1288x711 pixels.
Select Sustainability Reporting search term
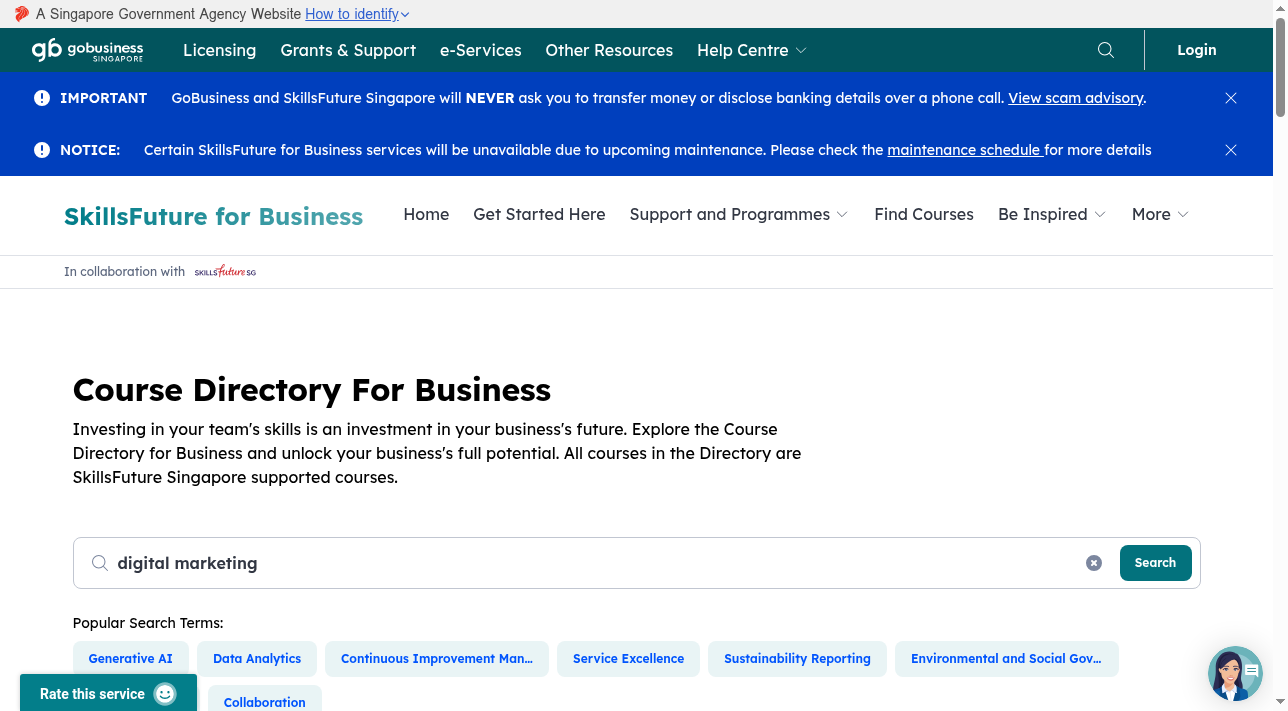pos(798,659)
